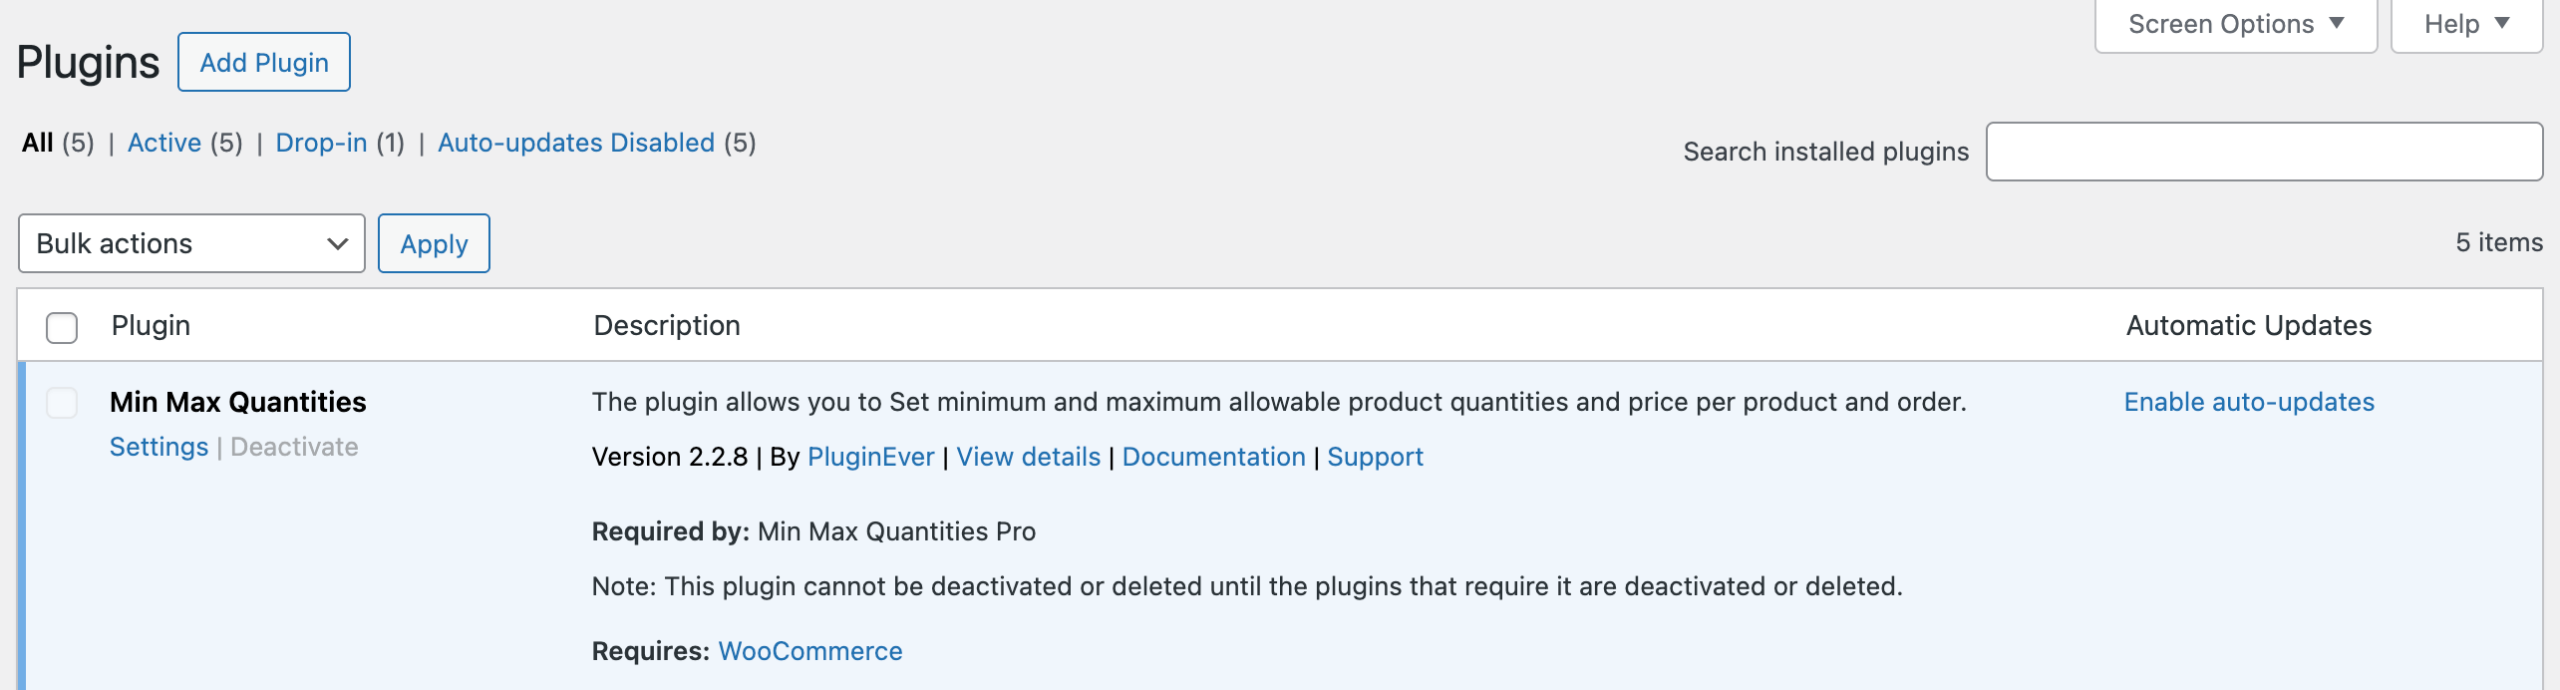The image size is (2560, 690).
Task: Expand the Help tab
Action: coord(2466,24)
